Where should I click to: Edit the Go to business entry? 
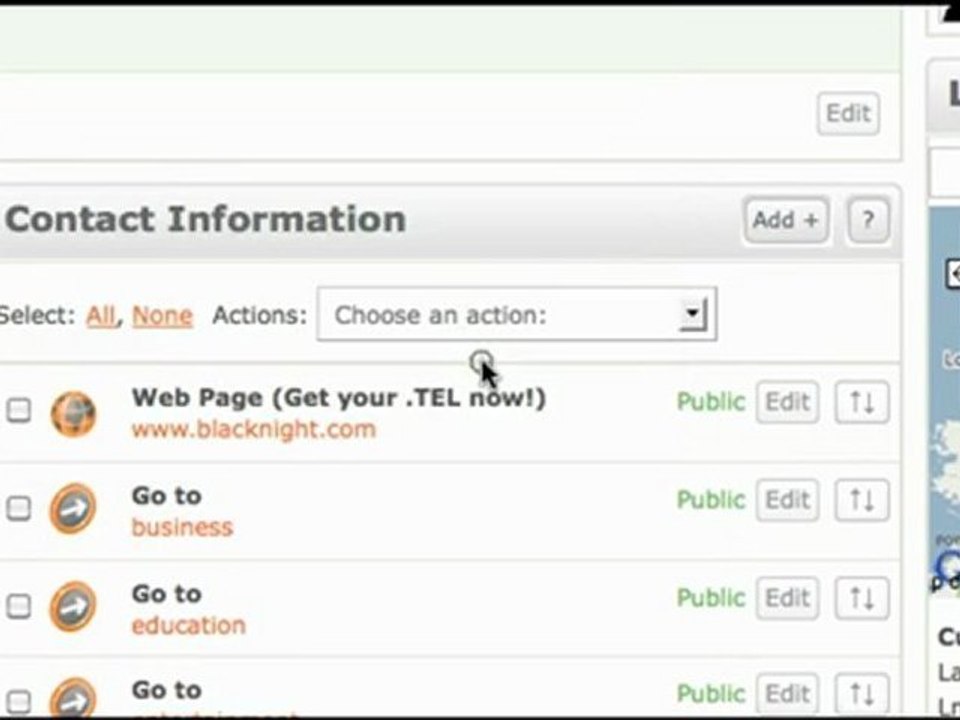786,500
